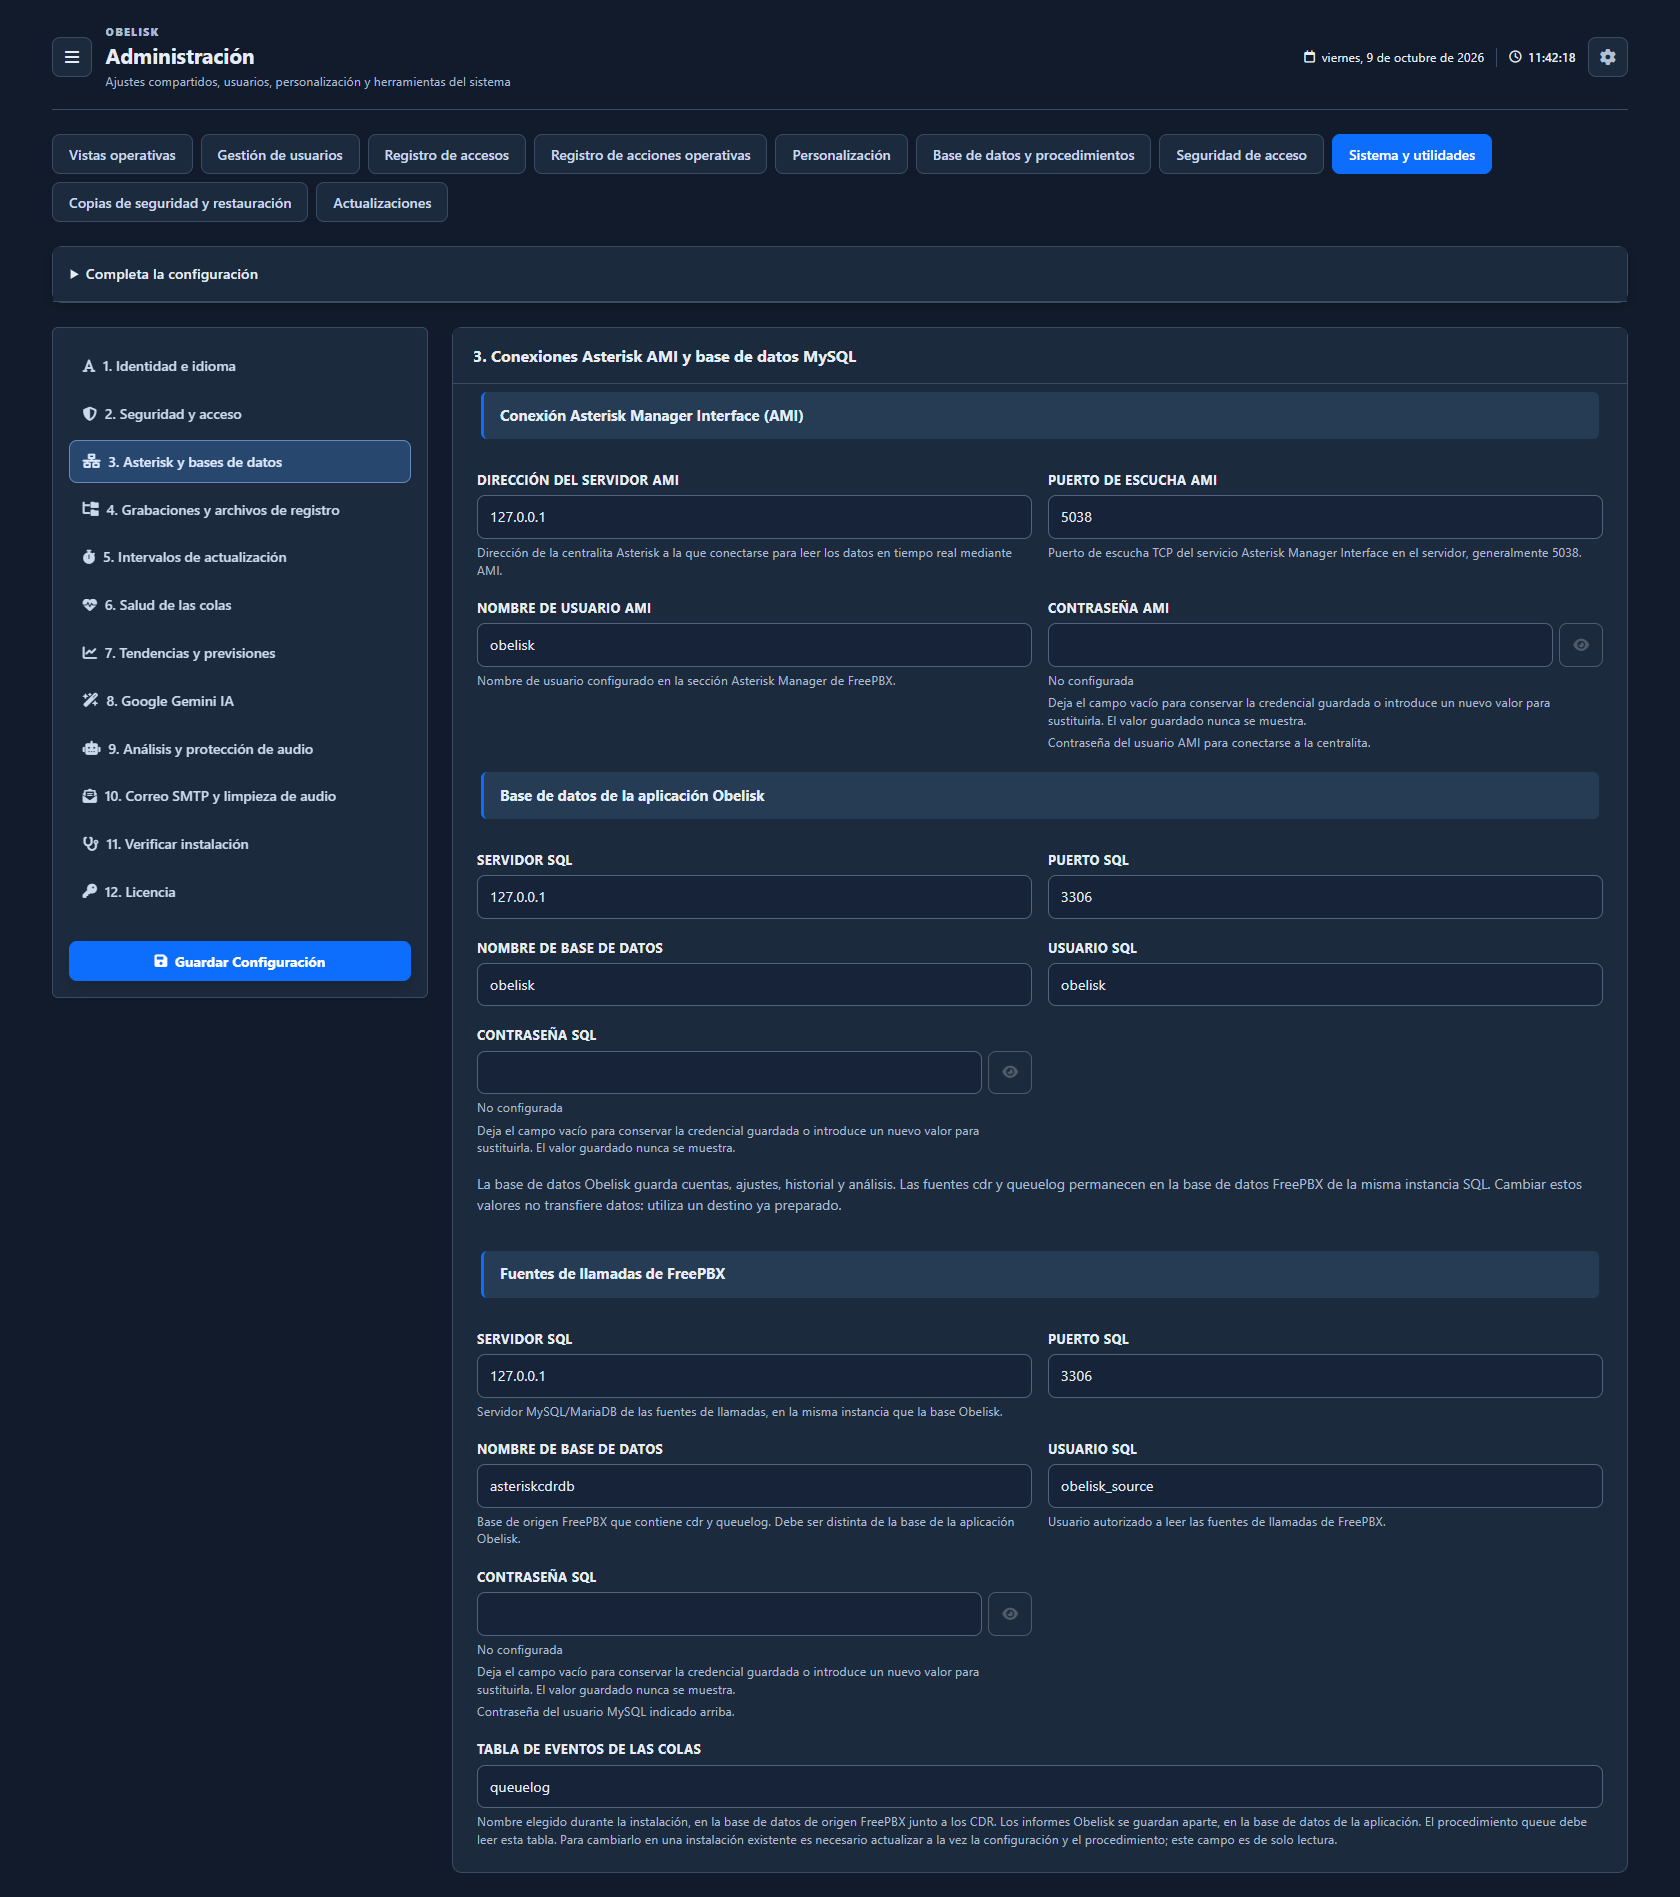Click the Contraseña AMI input field
The image size is (1680, 1897).
[x=1300, y=645]
